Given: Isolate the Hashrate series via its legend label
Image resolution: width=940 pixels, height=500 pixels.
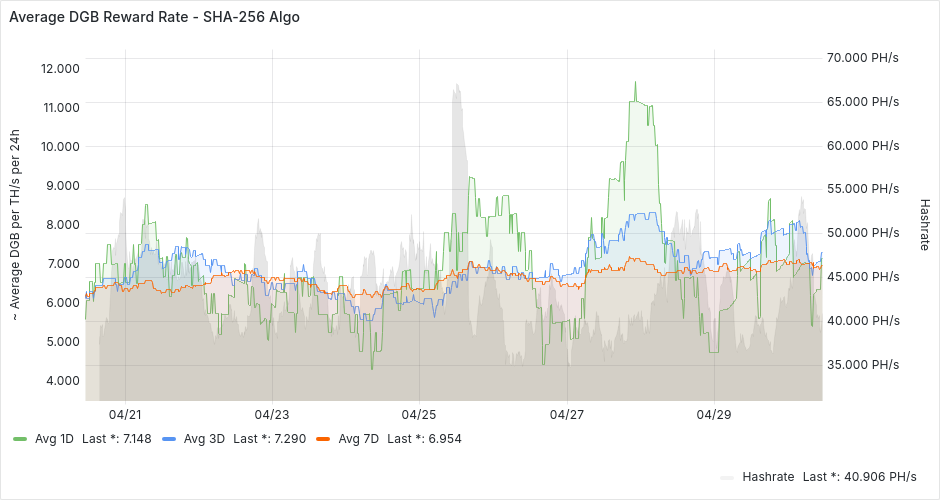Looking at the screenshot, I should point(768,477).
